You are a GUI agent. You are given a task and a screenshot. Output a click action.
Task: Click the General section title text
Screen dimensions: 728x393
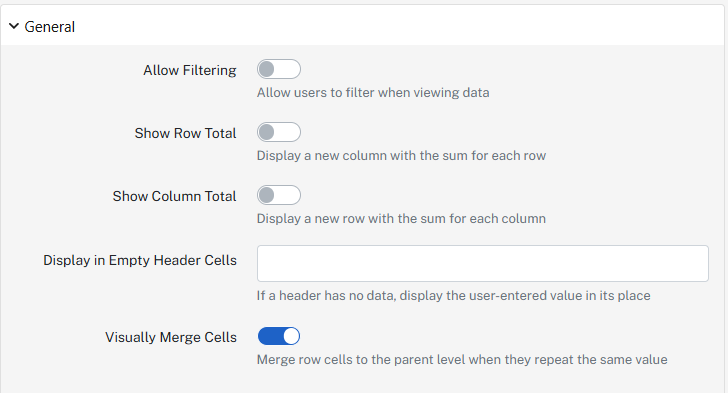pos(49,27)
